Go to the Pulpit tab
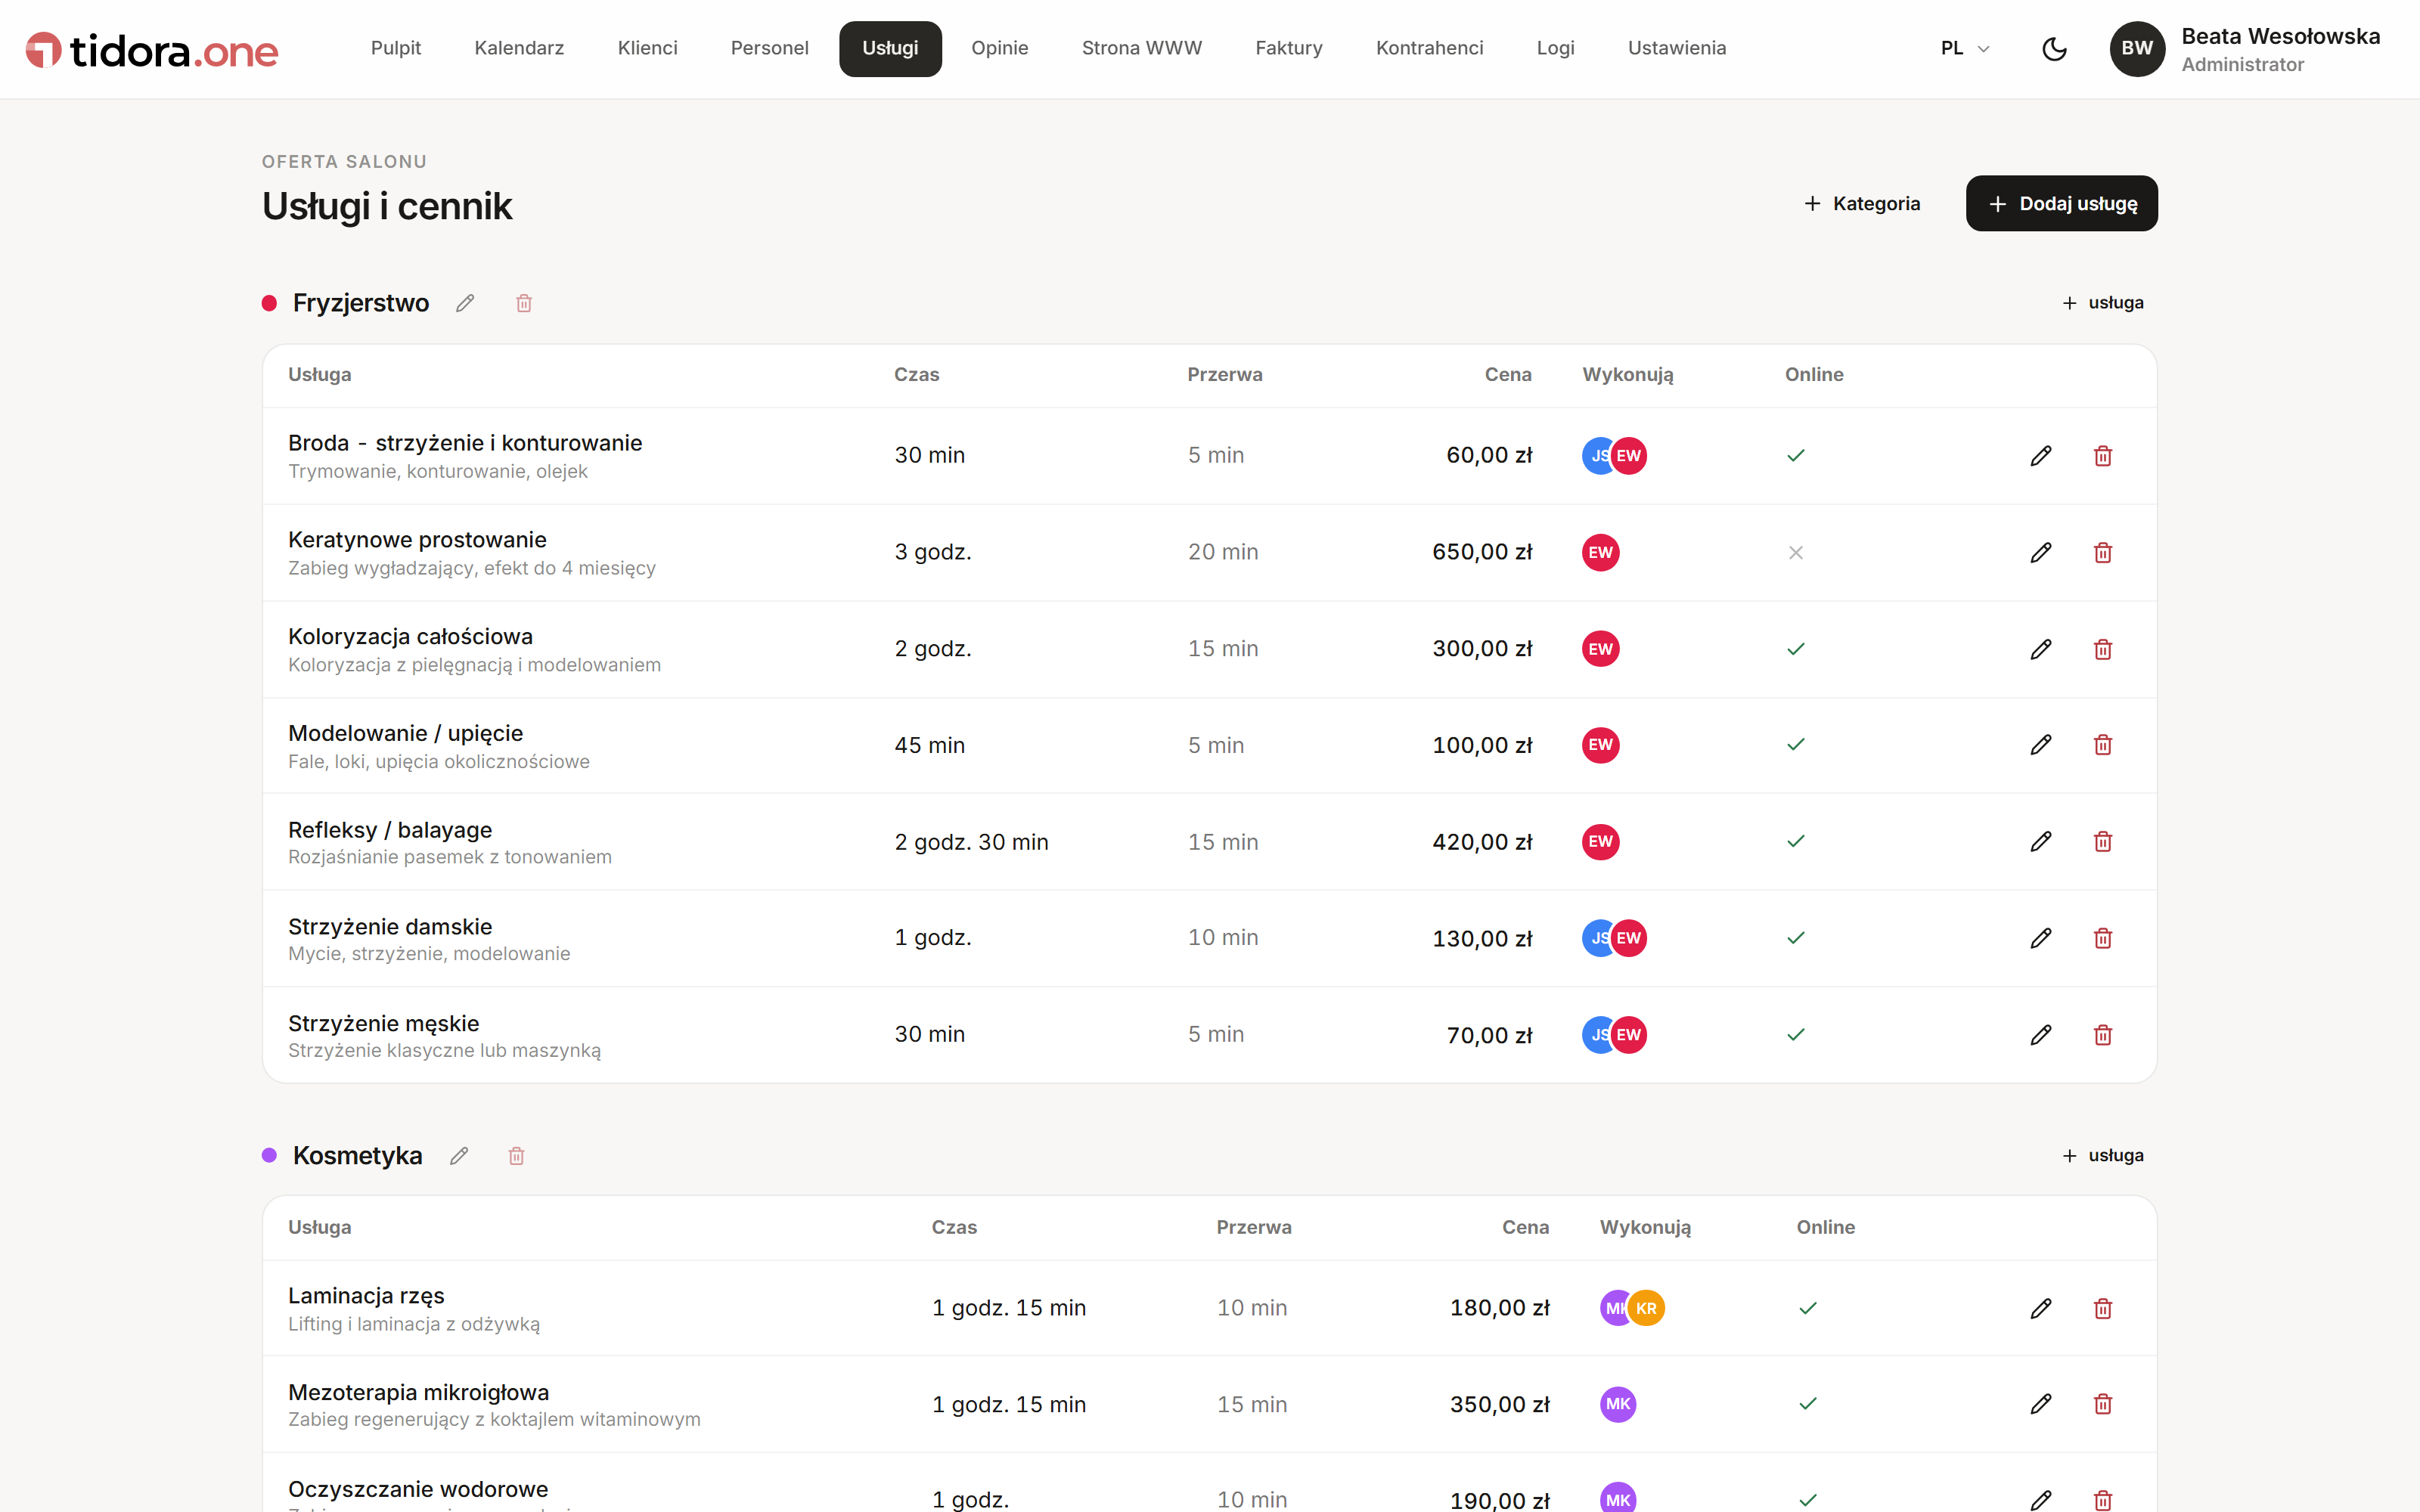The width and height of the screenshot is (2420, 1512). click(396, 48)
